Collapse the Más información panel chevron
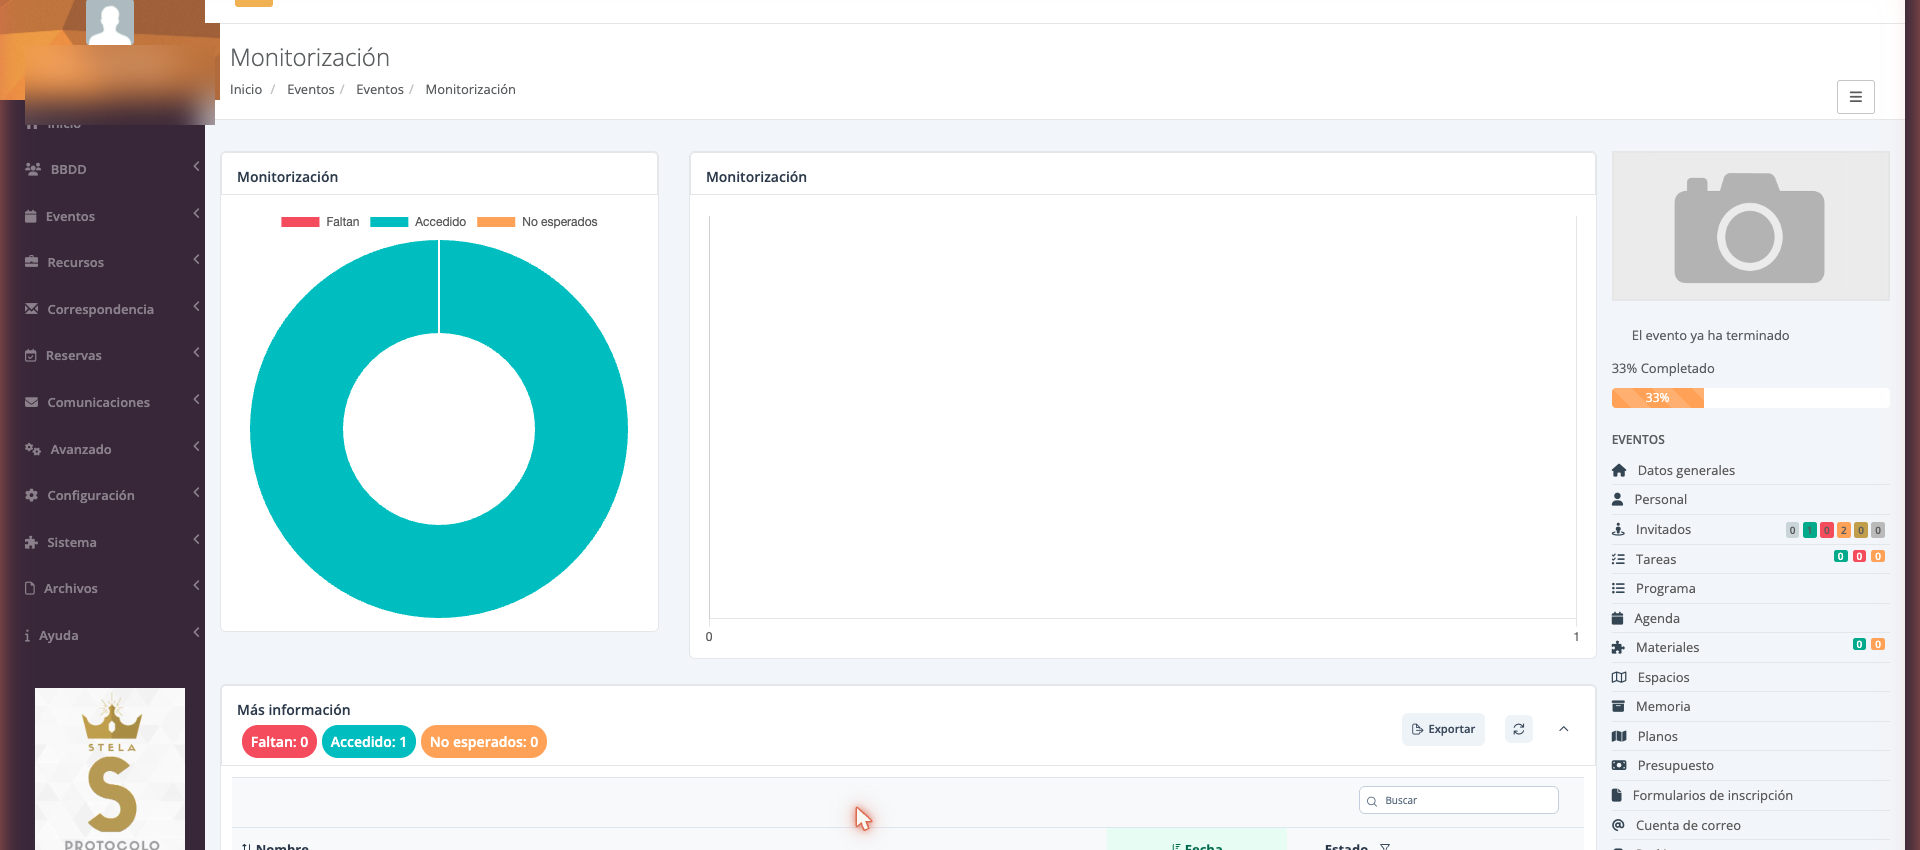This screenshot has width=1920, height=850. click(1563, 729)
